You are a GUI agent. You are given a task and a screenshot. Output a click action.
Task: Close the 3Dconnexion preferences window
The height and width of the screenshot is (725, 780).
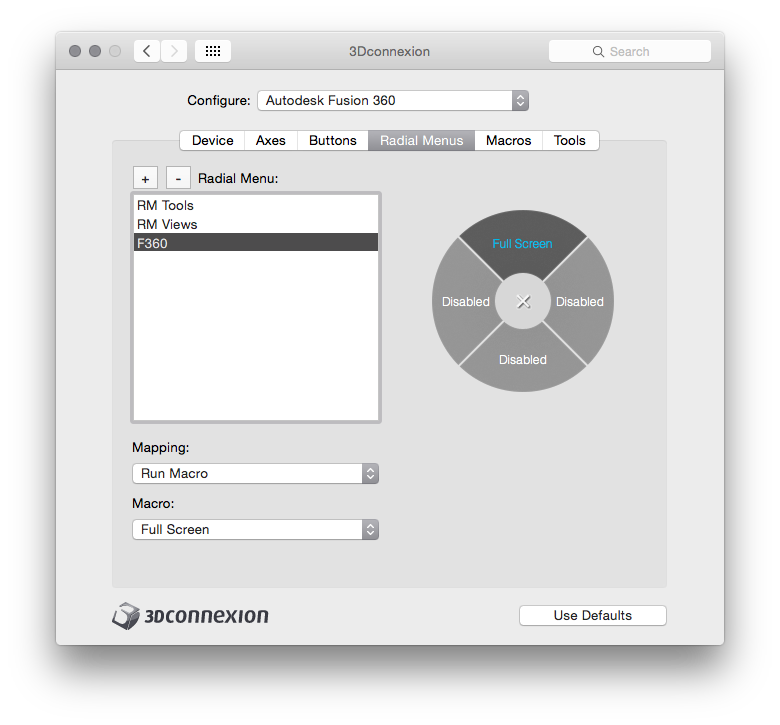point(75,51)
